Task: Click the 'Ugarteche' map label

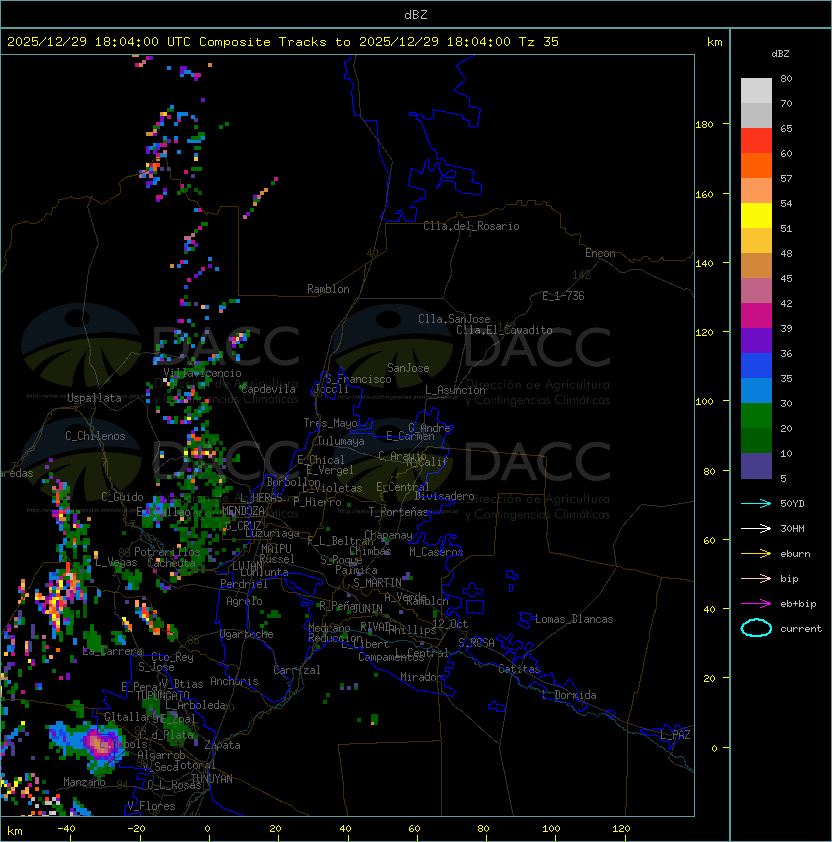Action: click(247, 634)
